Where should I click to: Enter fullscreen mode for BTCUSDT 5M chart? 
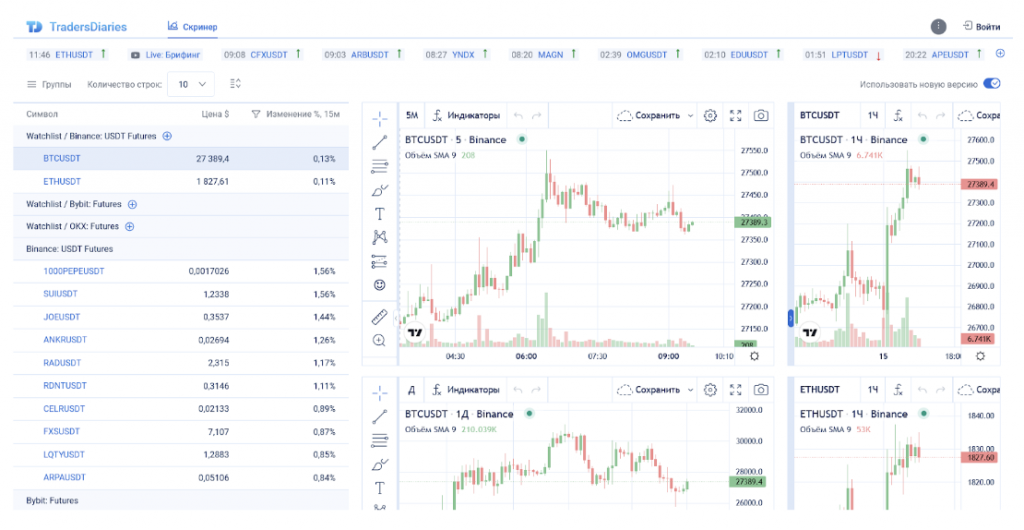(735, 116)
